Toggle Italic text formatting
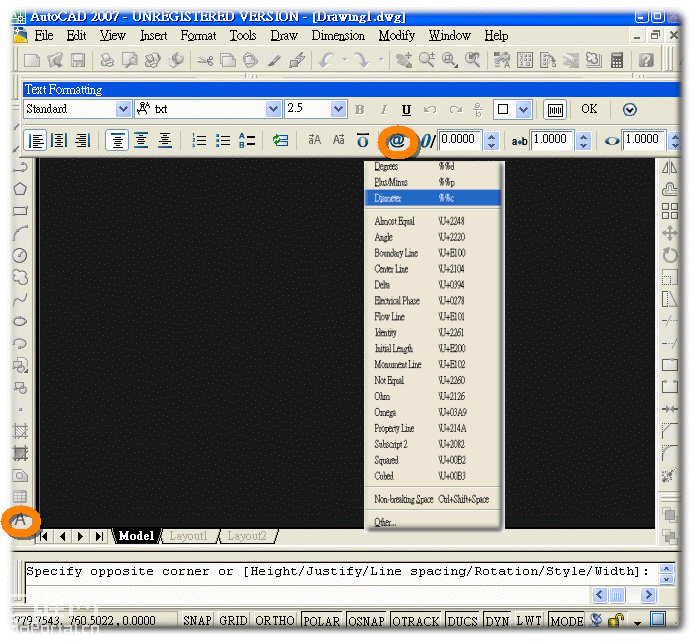This screenshot has height=644, width=698. (384, 109)
